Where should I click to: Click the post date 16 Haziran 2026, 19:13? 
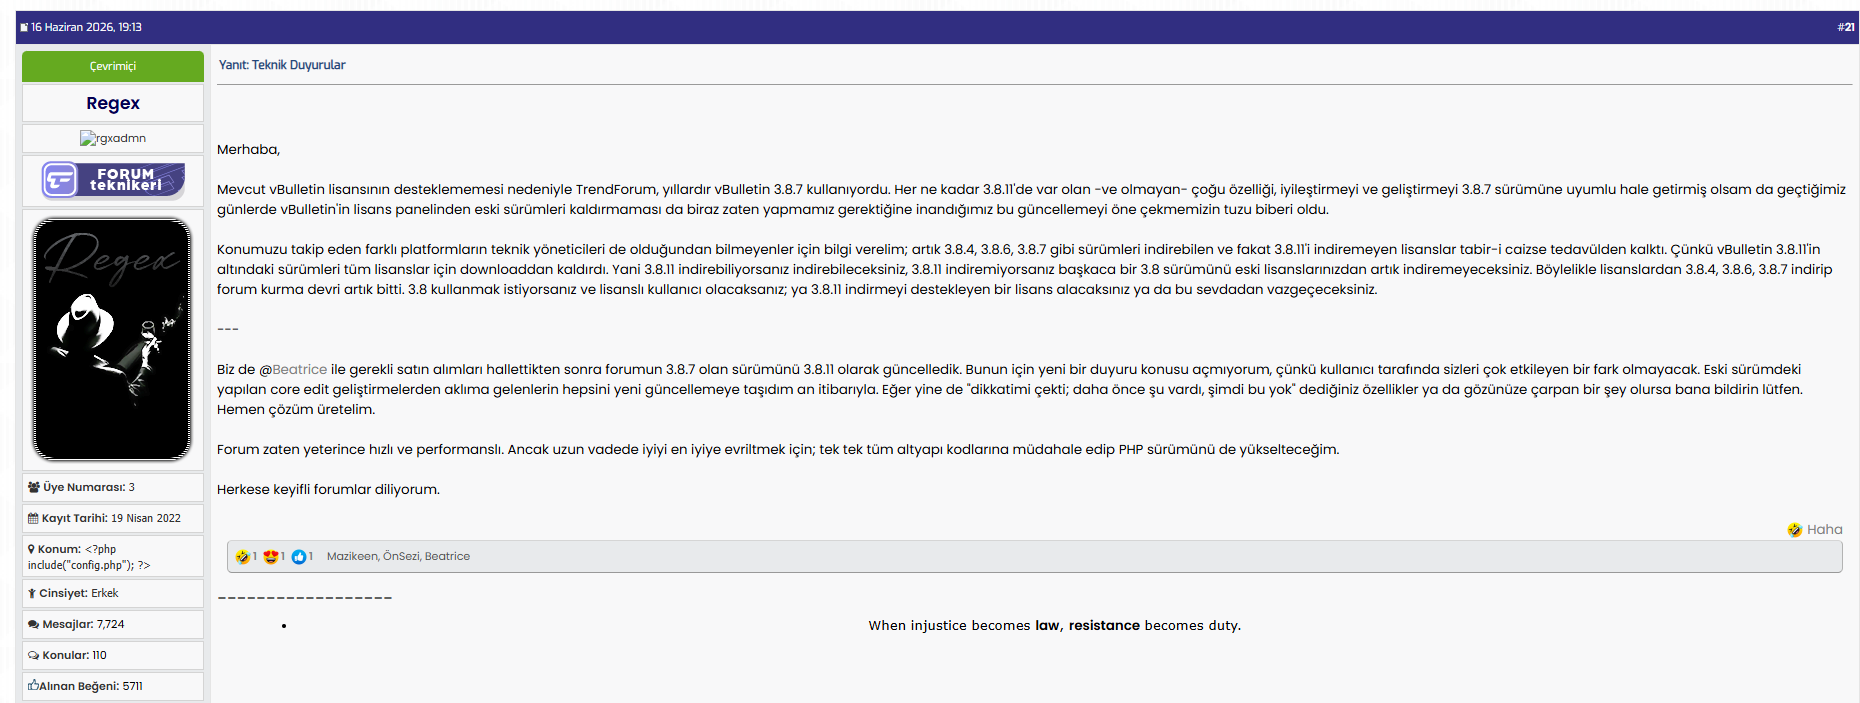(86, 27)
